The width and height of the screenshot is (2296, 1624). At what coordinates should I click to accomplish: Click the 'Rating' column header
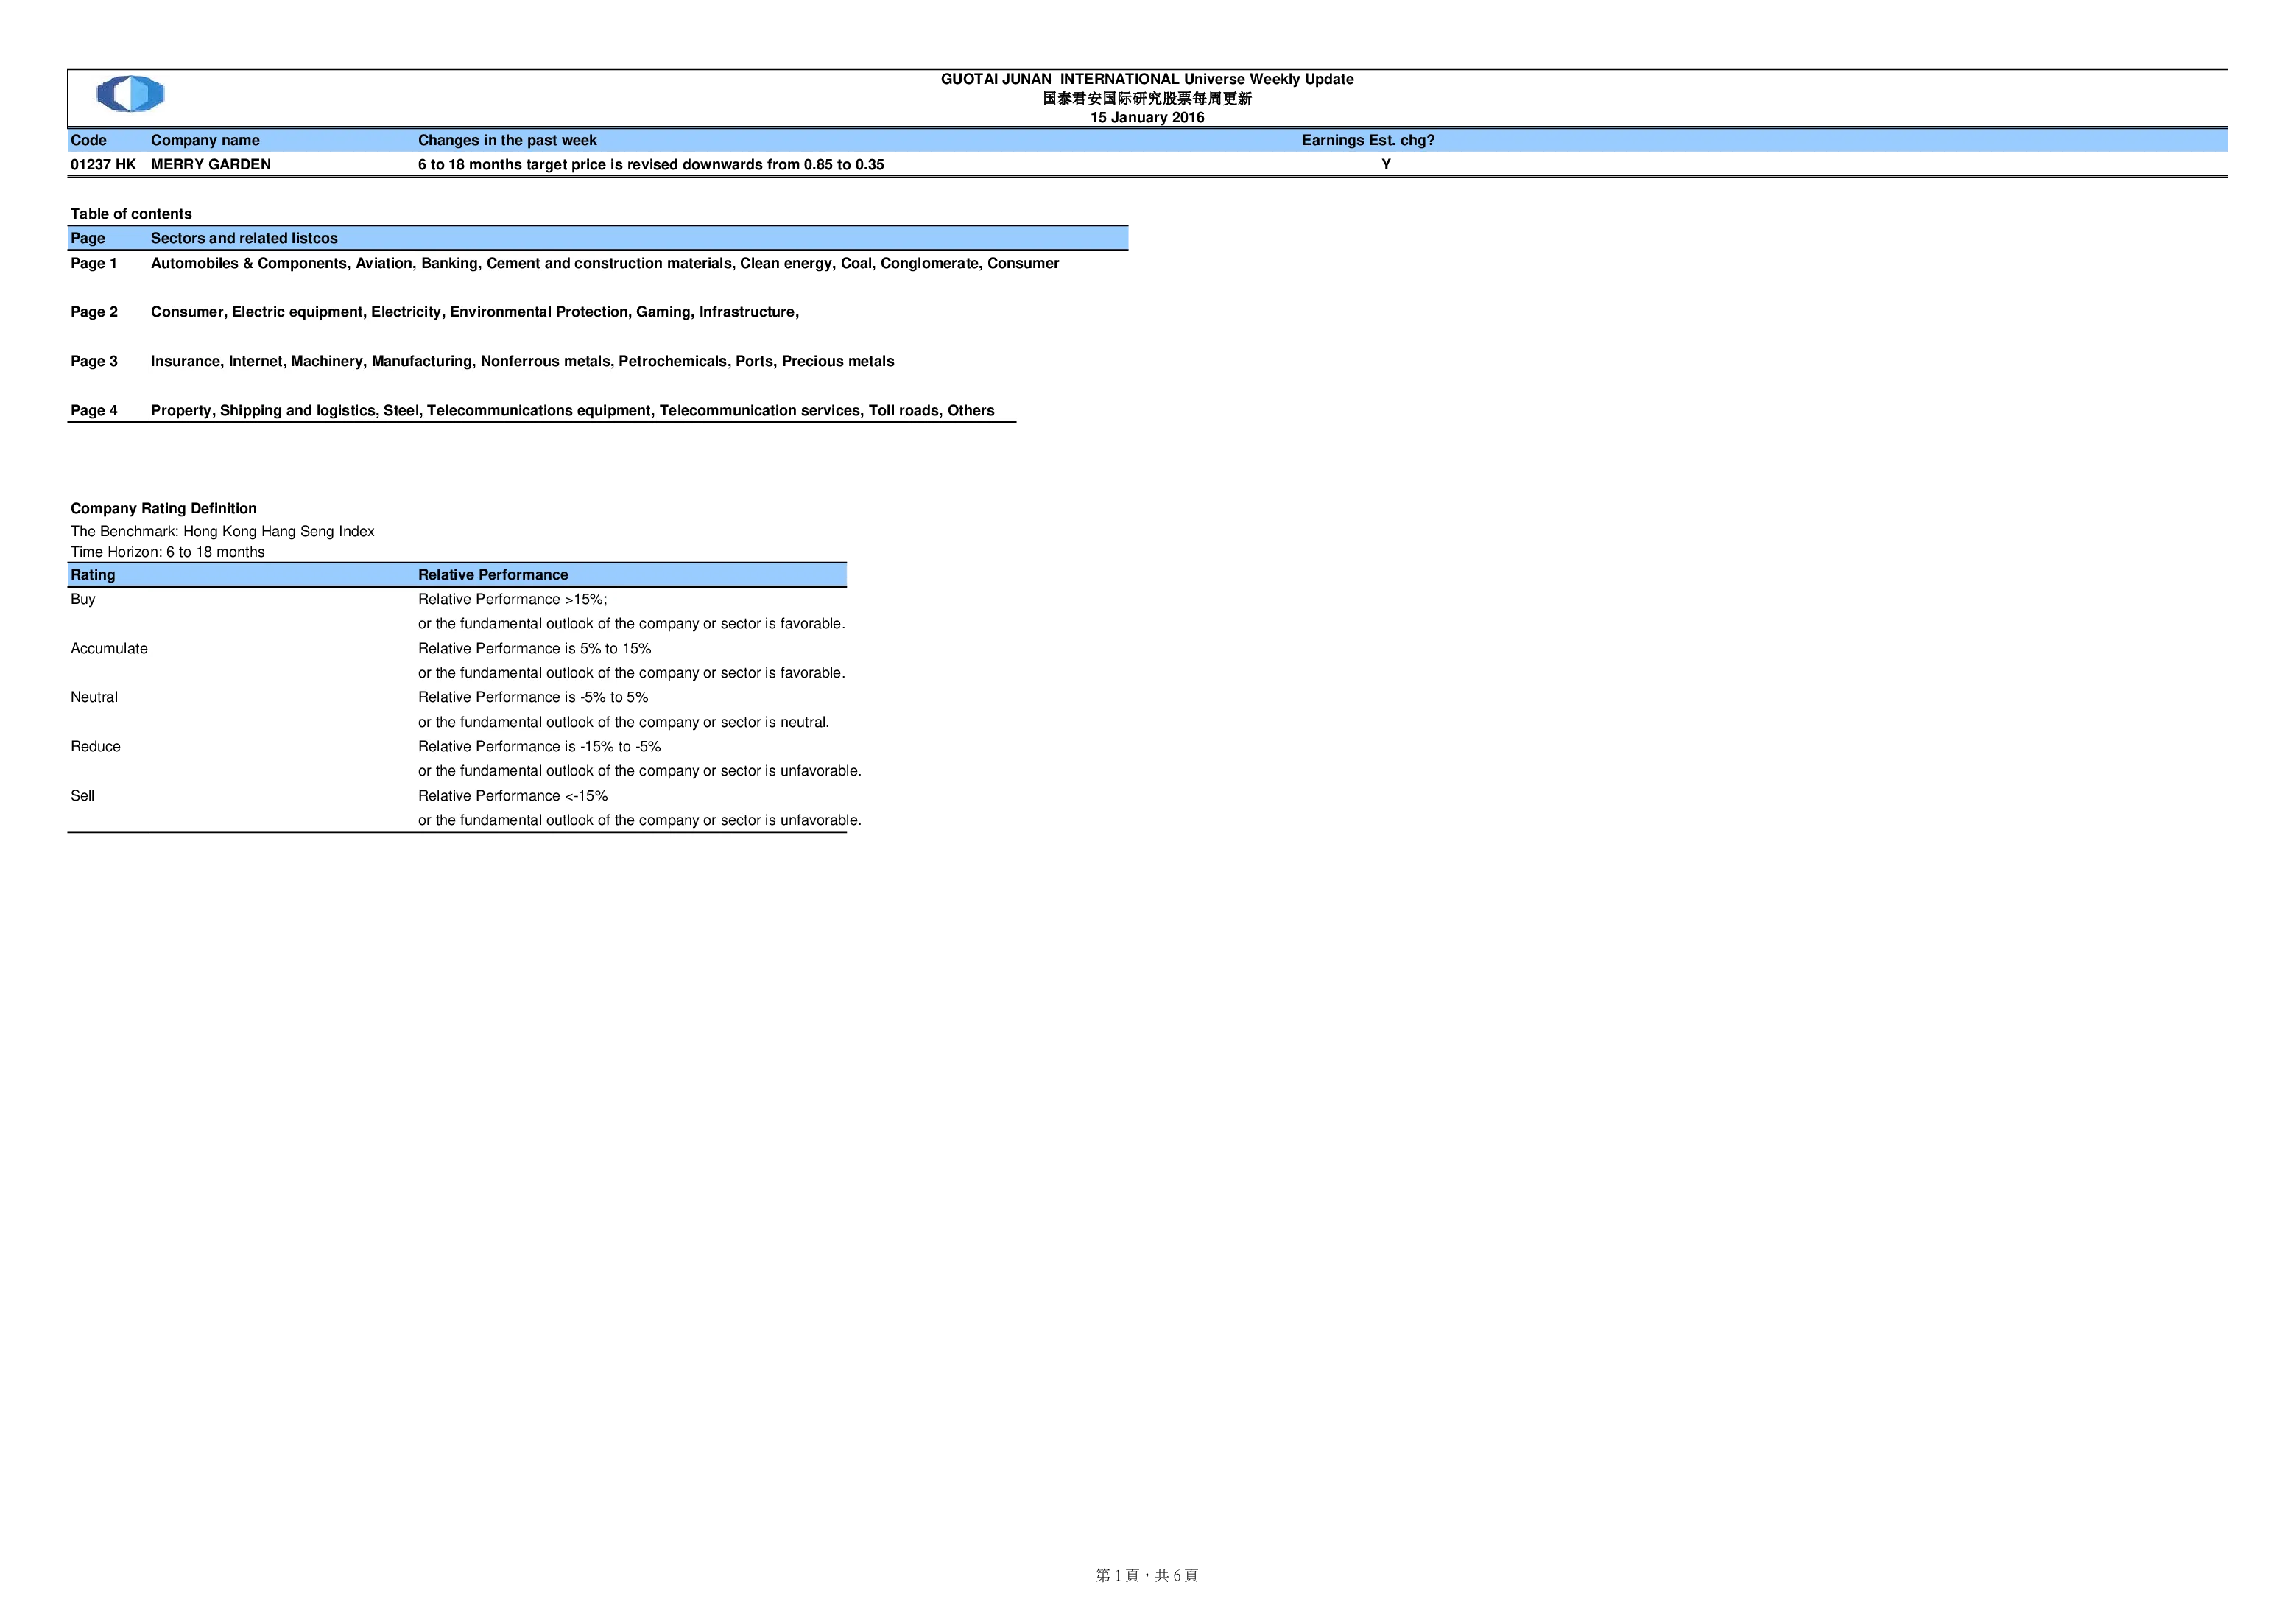click(x=93, y=575)
